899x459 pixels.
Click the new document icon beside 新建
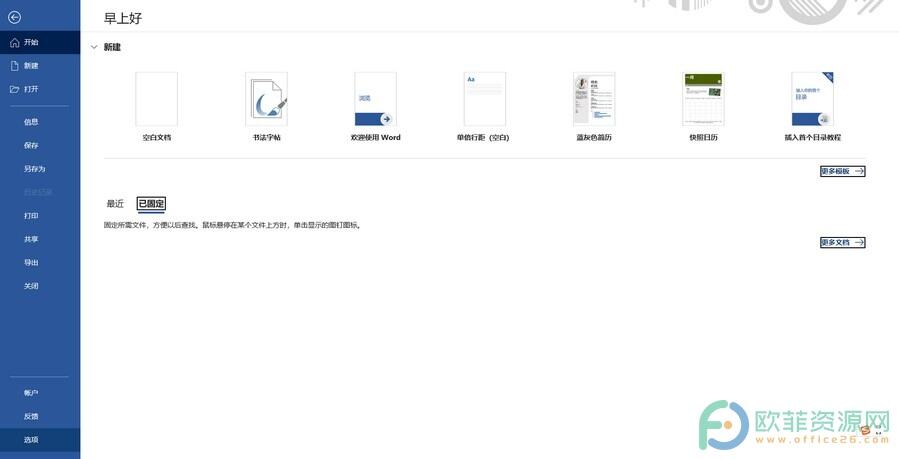[x=15, y=66]
